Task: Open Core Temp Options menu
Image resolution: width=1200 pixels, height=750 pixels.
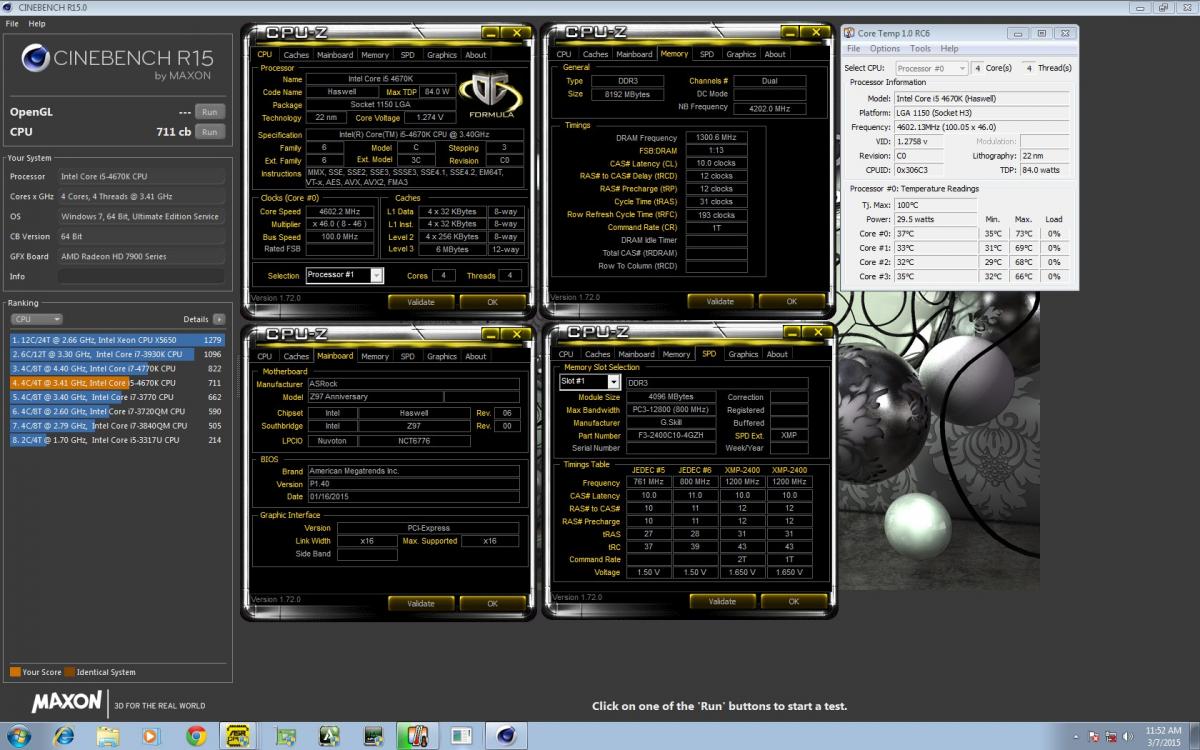Action: point(885,48)
